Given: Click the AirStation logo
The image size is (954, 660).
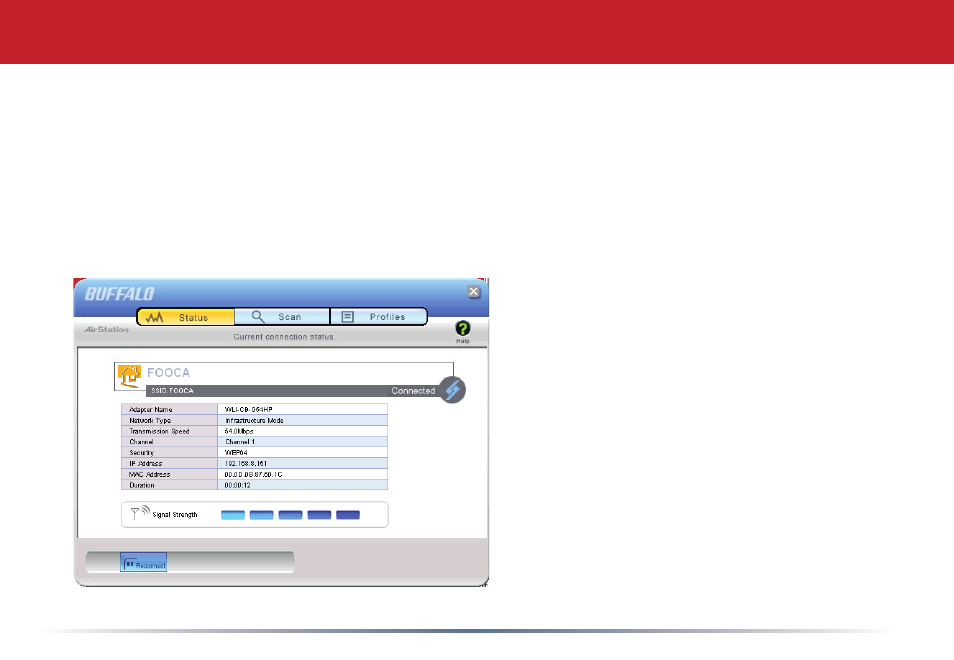Looking at the screenshot, I should tap(106, 329).
